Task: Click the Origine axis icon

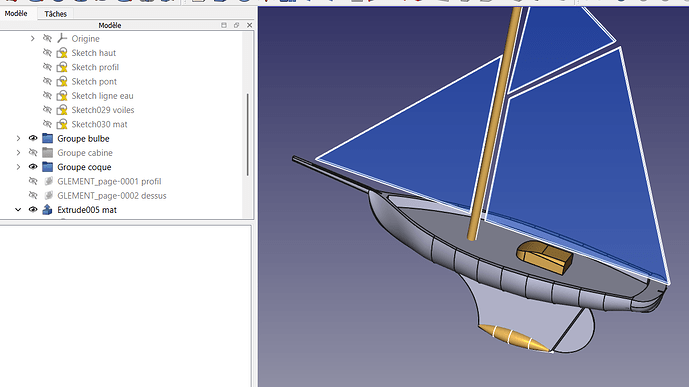Action: pyautogui.click(x=62, y=39)
